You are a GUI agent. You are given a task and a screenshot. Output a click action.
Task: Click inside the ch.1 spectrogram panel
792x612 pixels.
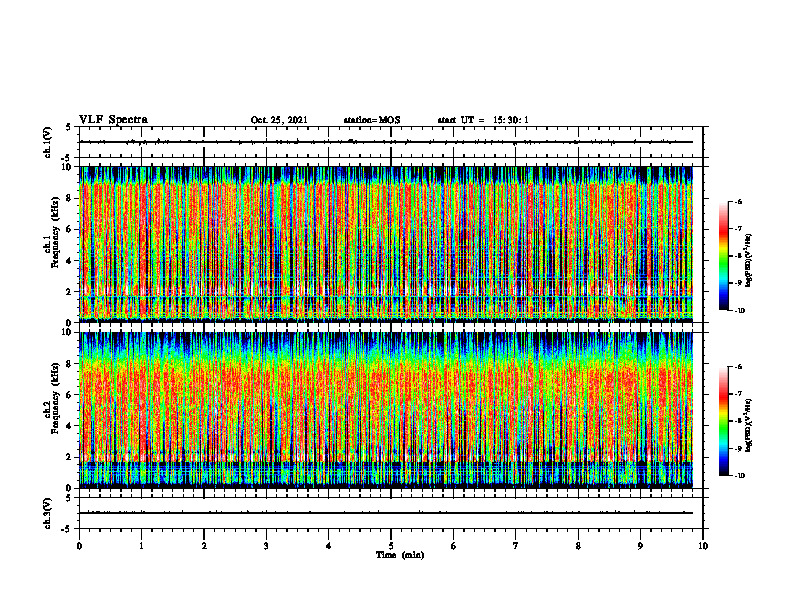[x=386, y=244]
